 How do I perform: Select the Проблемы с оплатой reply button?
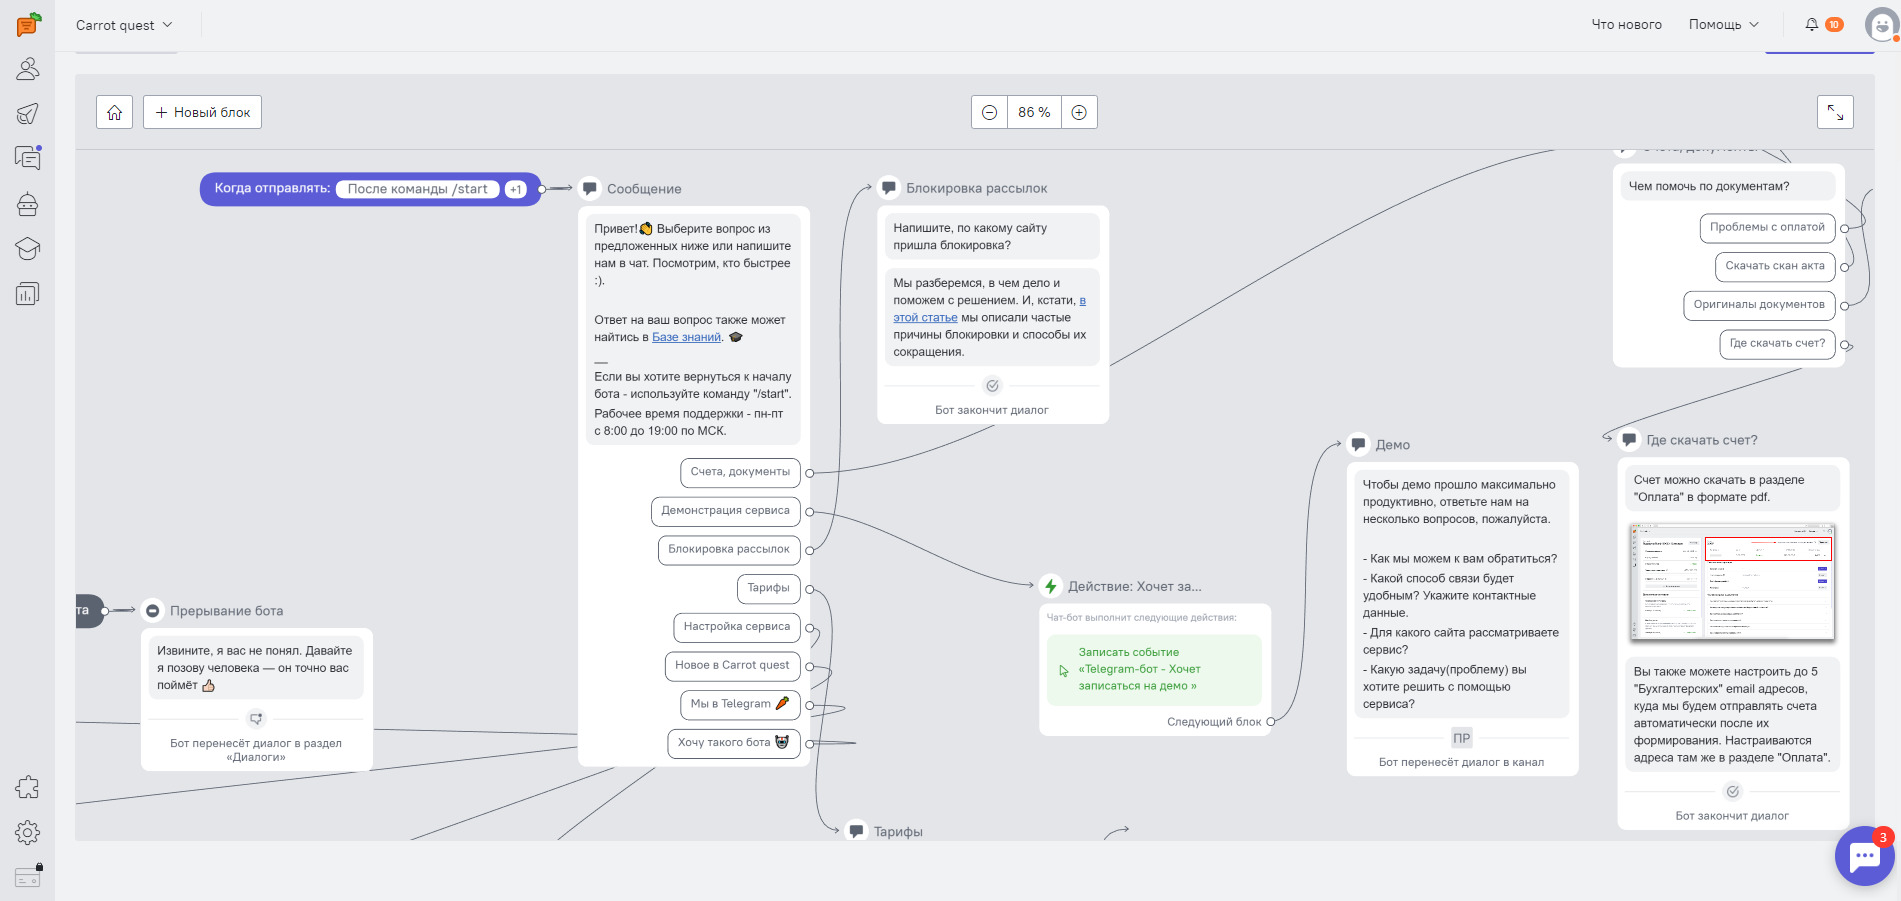click(x=1767, y=228)
